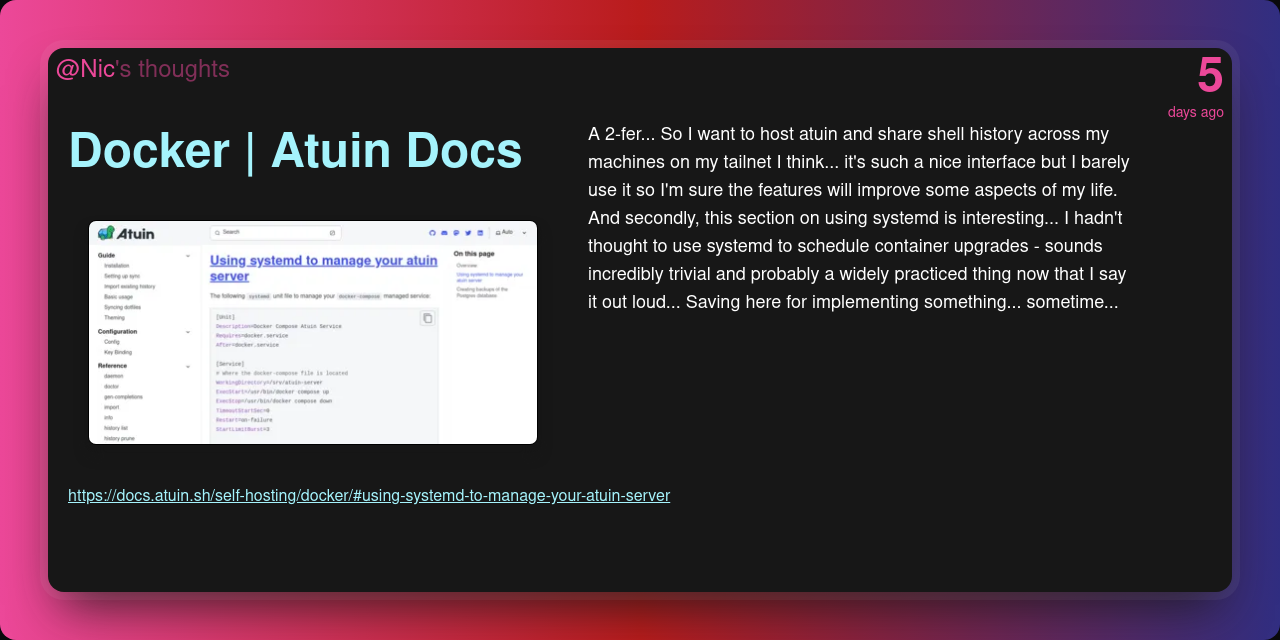Click the Discord icon in the docs header
This screenshot has height=640, width=1280.
point(445,232)
